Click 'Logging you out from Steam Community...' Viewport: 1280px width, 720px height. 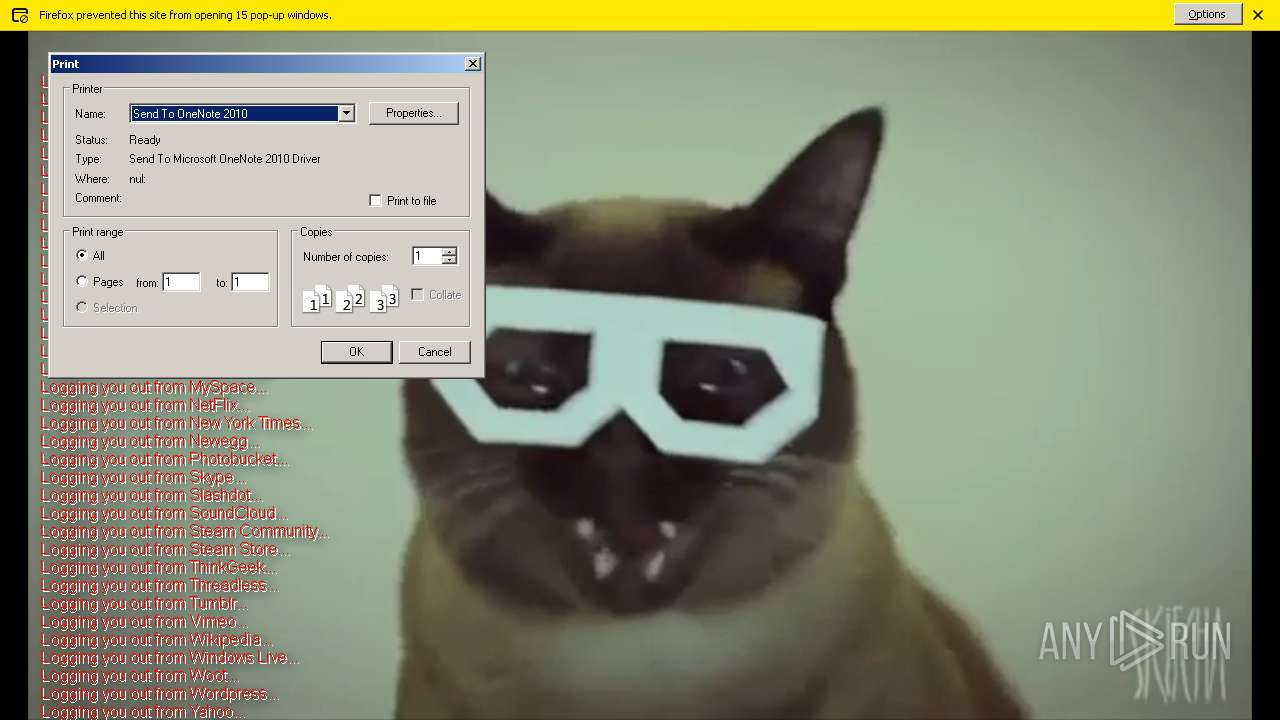[185, 531]
